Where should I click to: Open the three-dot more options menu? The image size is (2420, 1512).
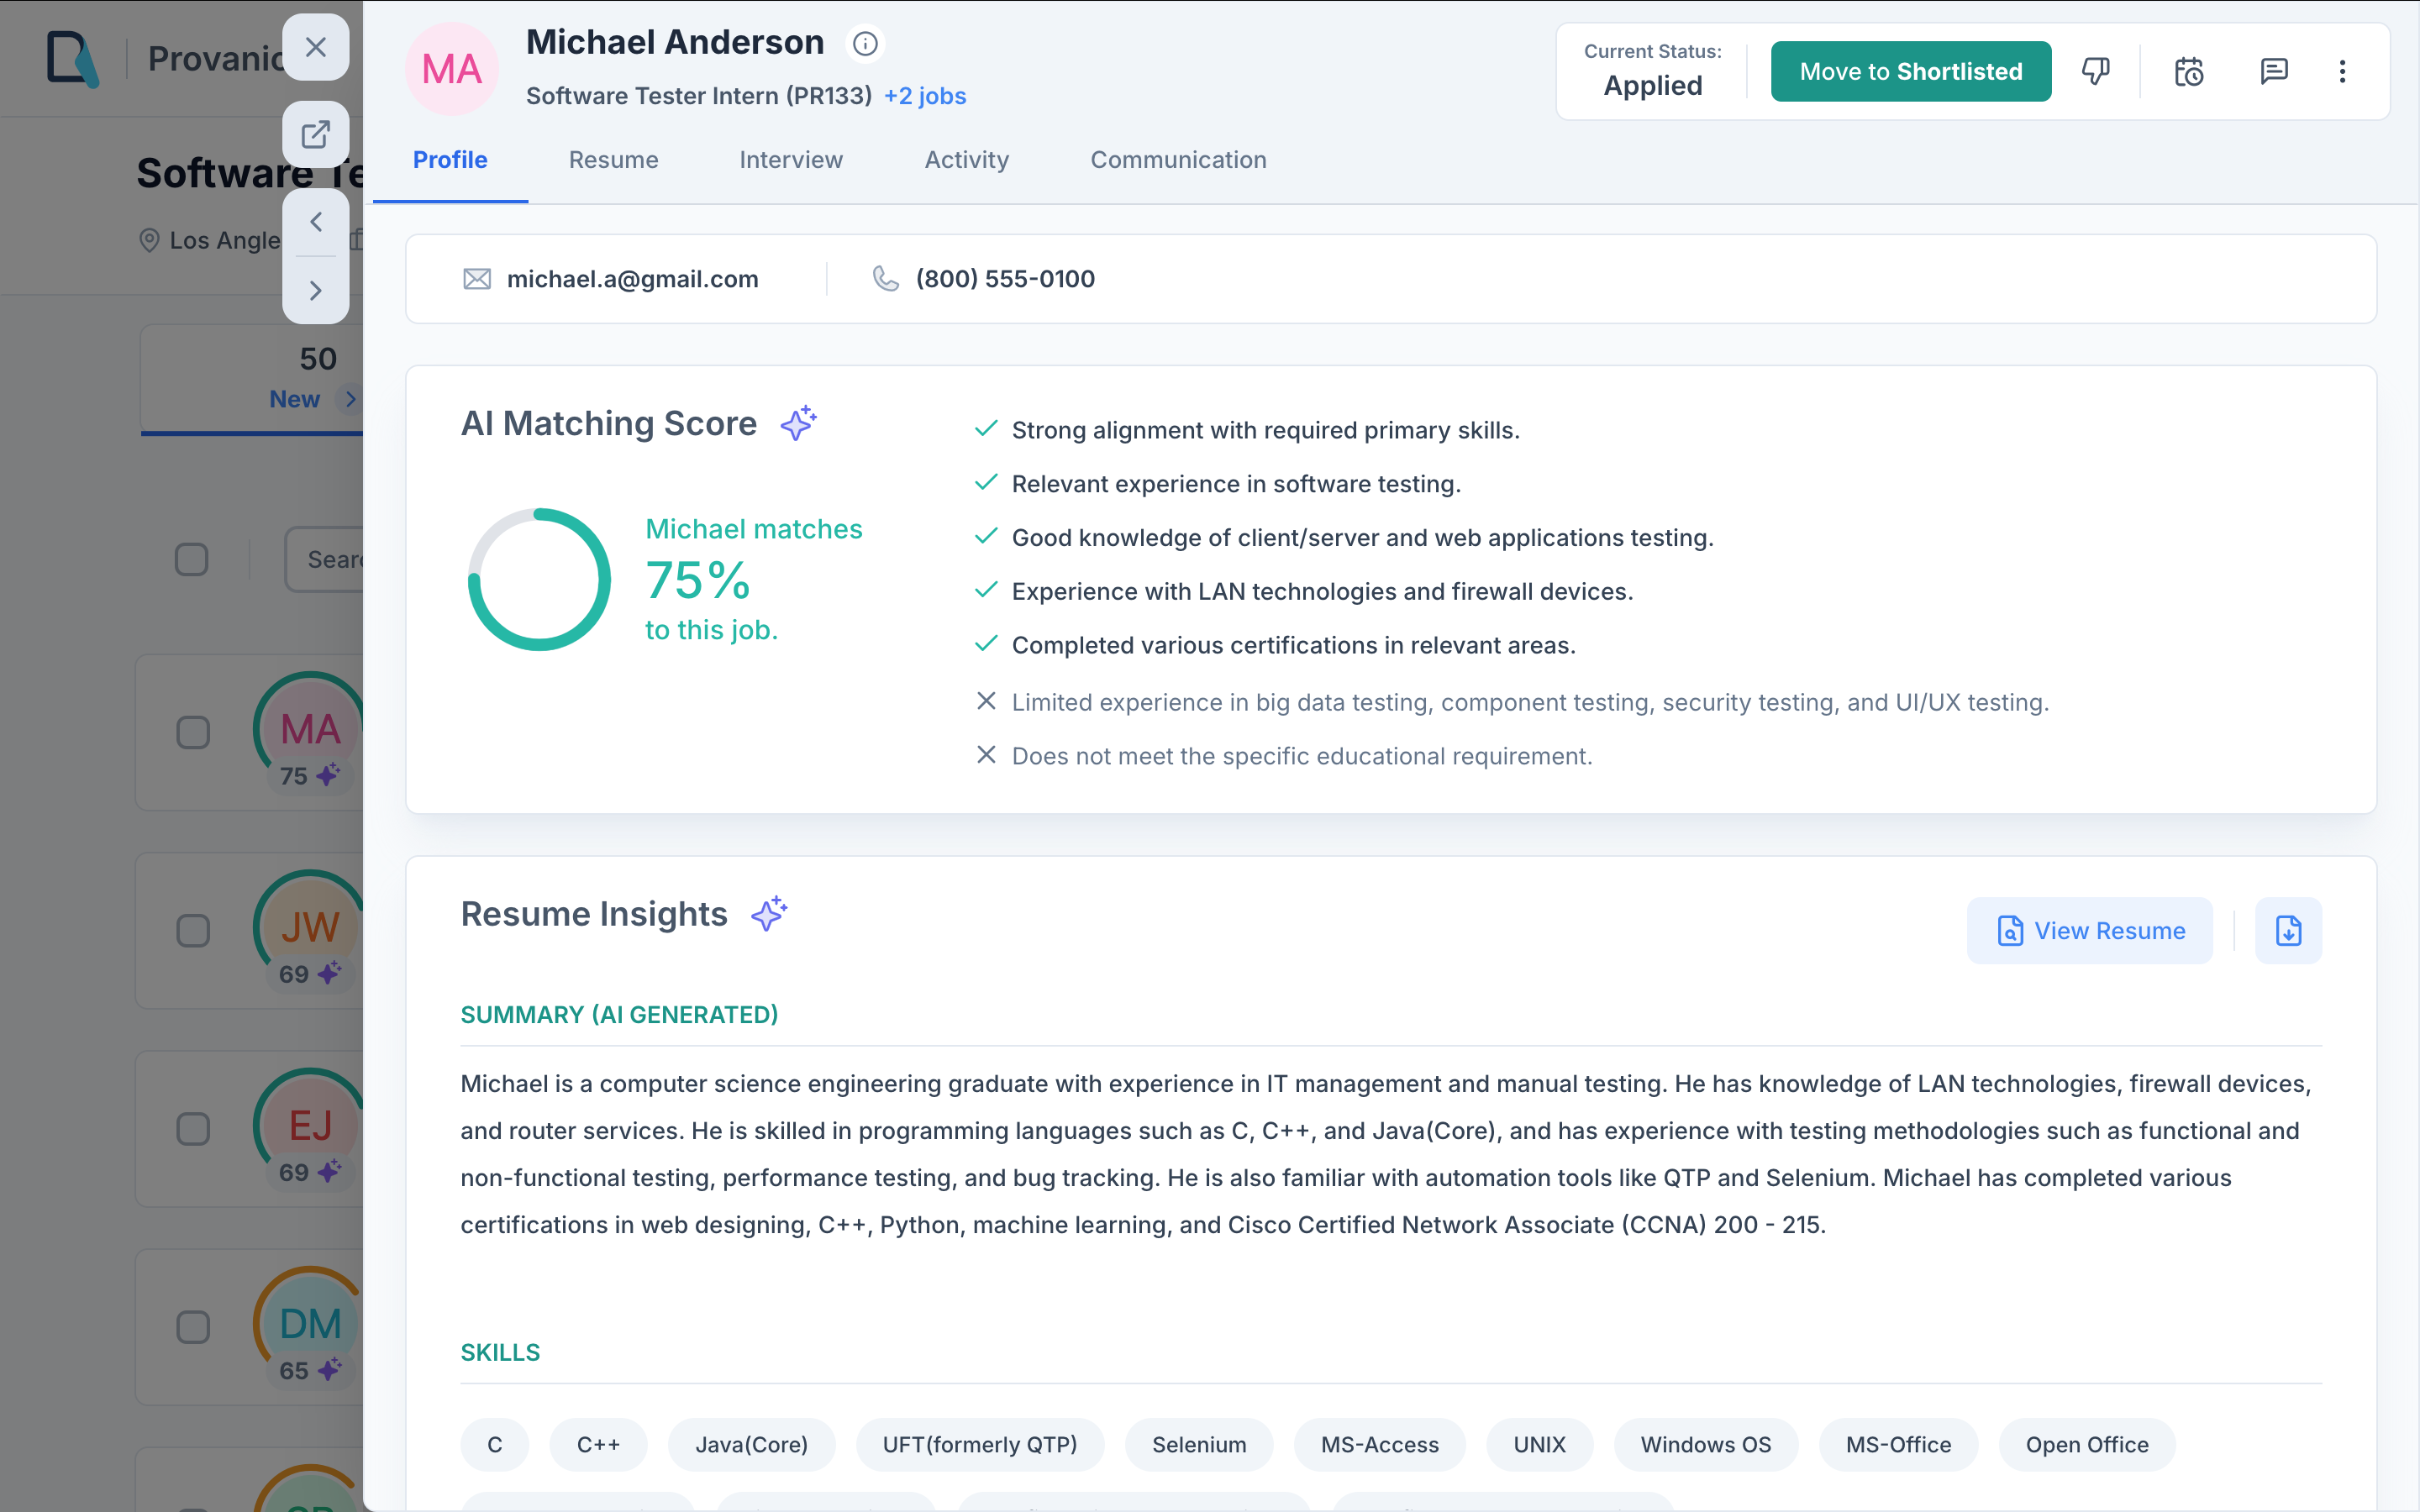pyautogui.click(x=2342, y=71)
